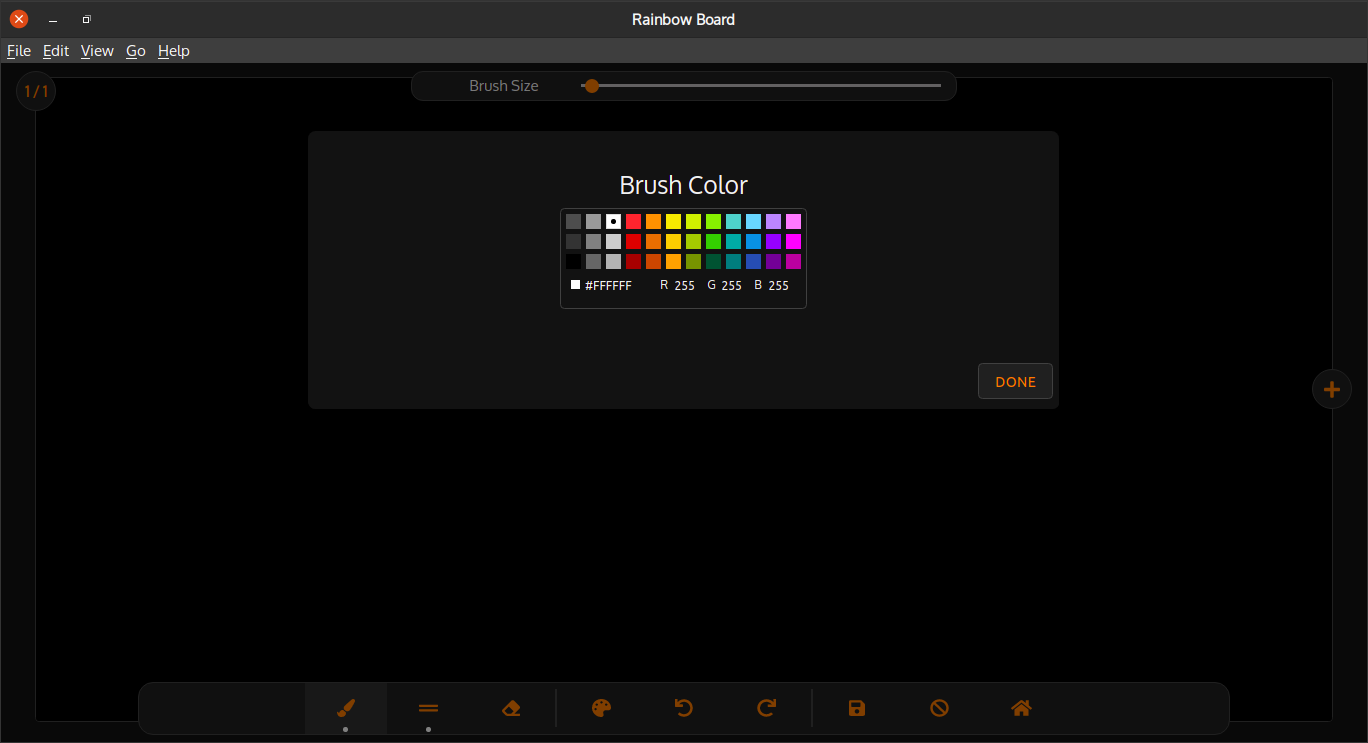Viewport: 1368px width, 743px height.
Task: Pick the vivid violet swatch in middle row
Action: (x=773, y=242)
